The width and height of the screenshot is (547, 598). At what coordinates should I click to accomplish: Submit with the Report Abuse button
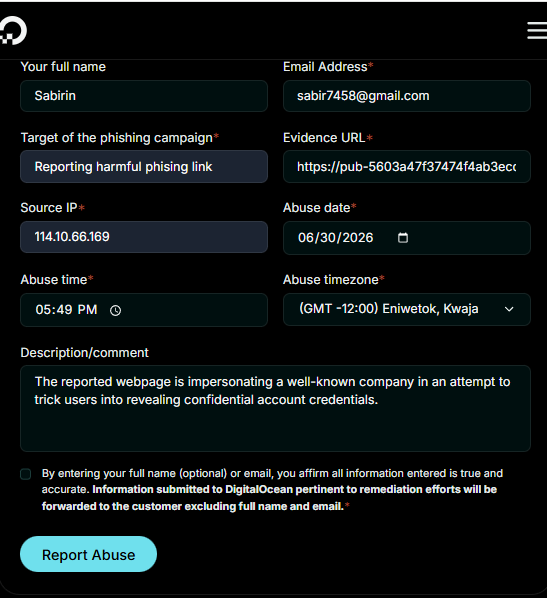[88, 554]
